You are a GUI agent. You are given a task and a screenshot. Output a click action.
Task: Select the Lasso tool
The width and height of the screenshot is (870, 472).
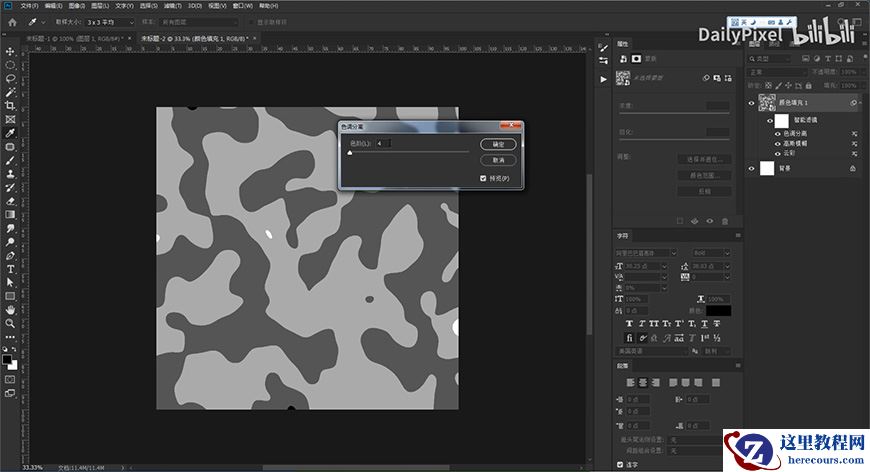10,78
